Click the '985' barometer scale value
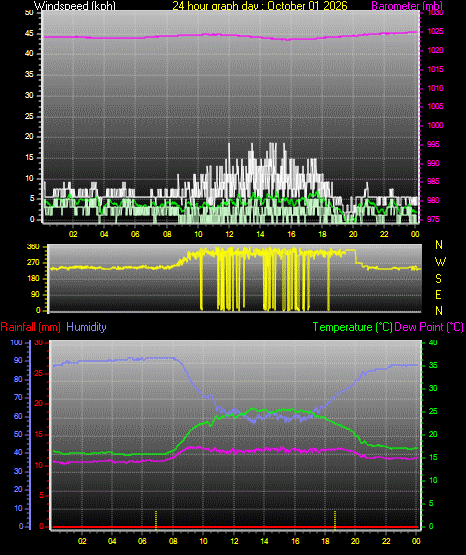466x555 pixels. 433,181
